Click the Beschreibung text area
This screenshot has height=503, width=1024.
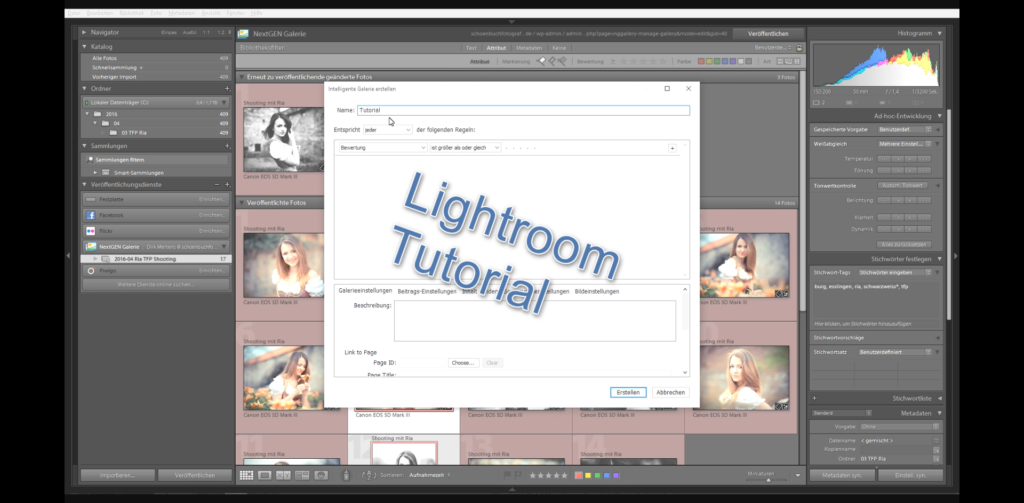tap(535, 321)
